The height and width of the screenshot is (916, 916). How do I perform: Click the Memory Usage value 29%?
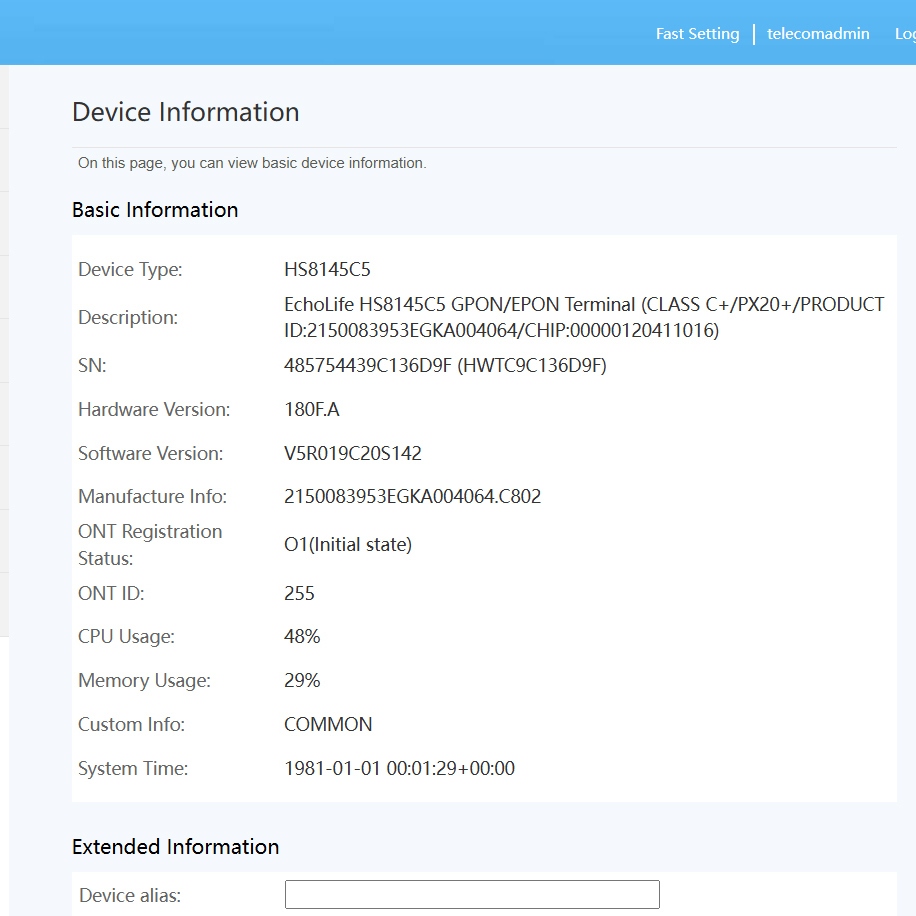pyautogui.click(x=302, y=681)
